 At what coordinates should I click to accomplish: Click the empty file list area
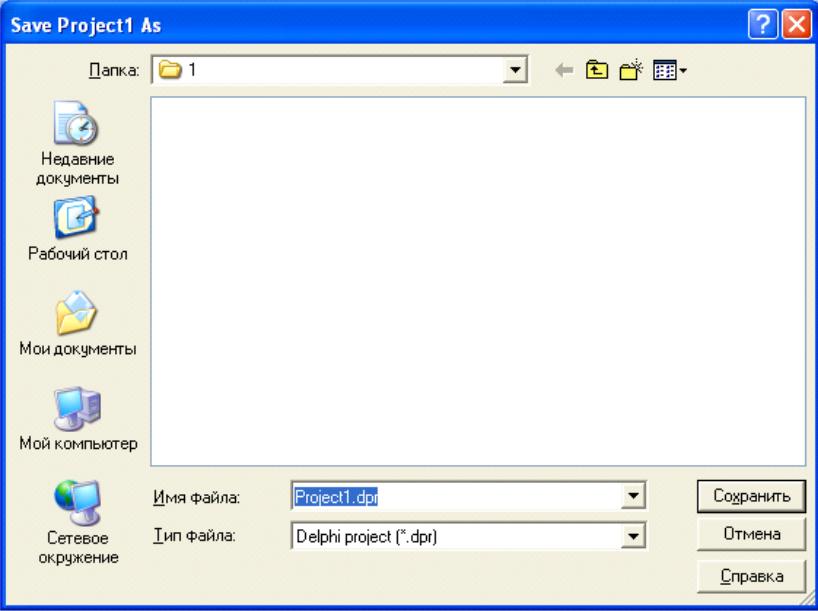(x=478, y=281)
